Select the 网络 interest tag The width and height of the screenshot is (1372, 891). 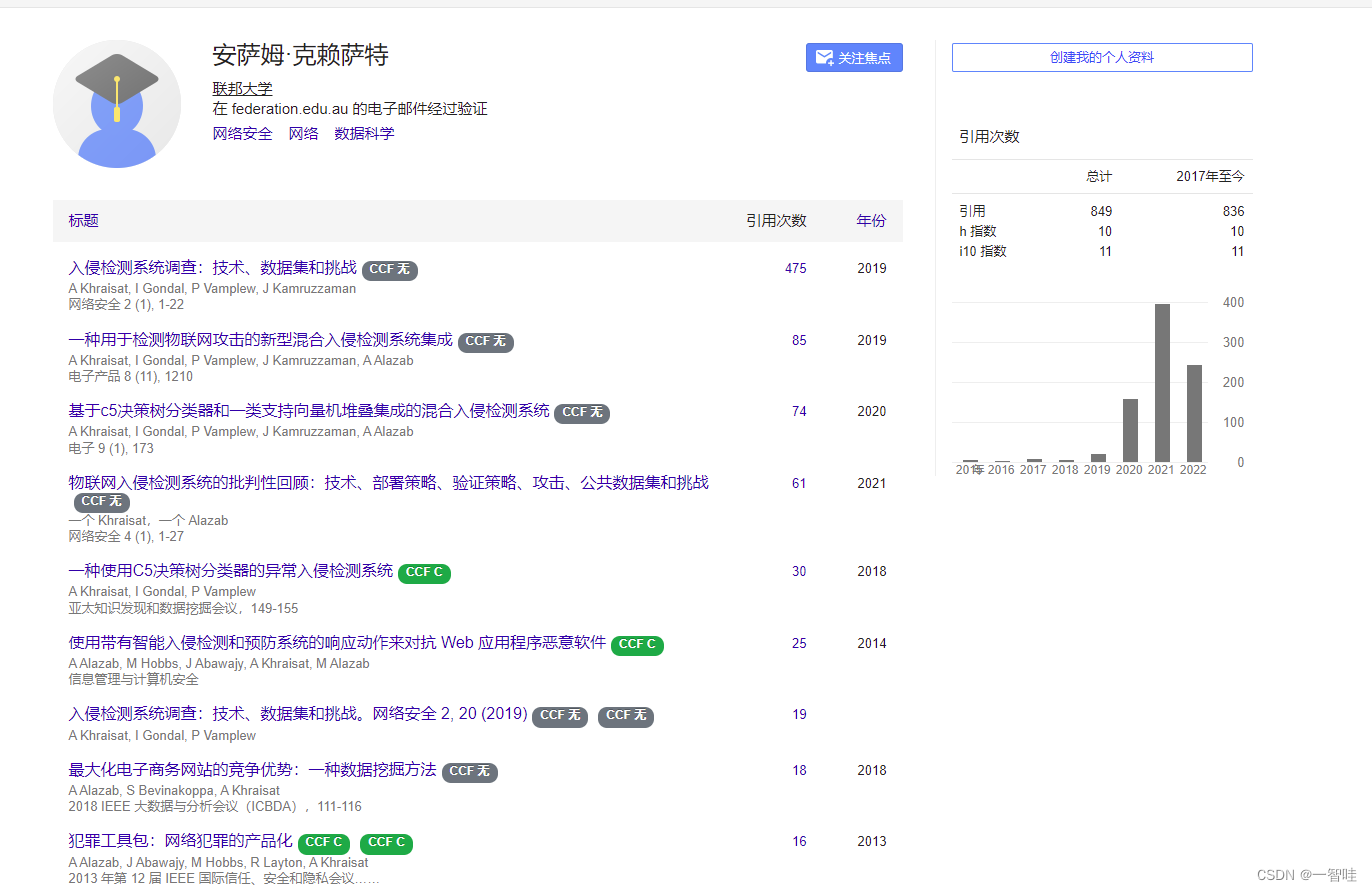(x=304, y=133)
